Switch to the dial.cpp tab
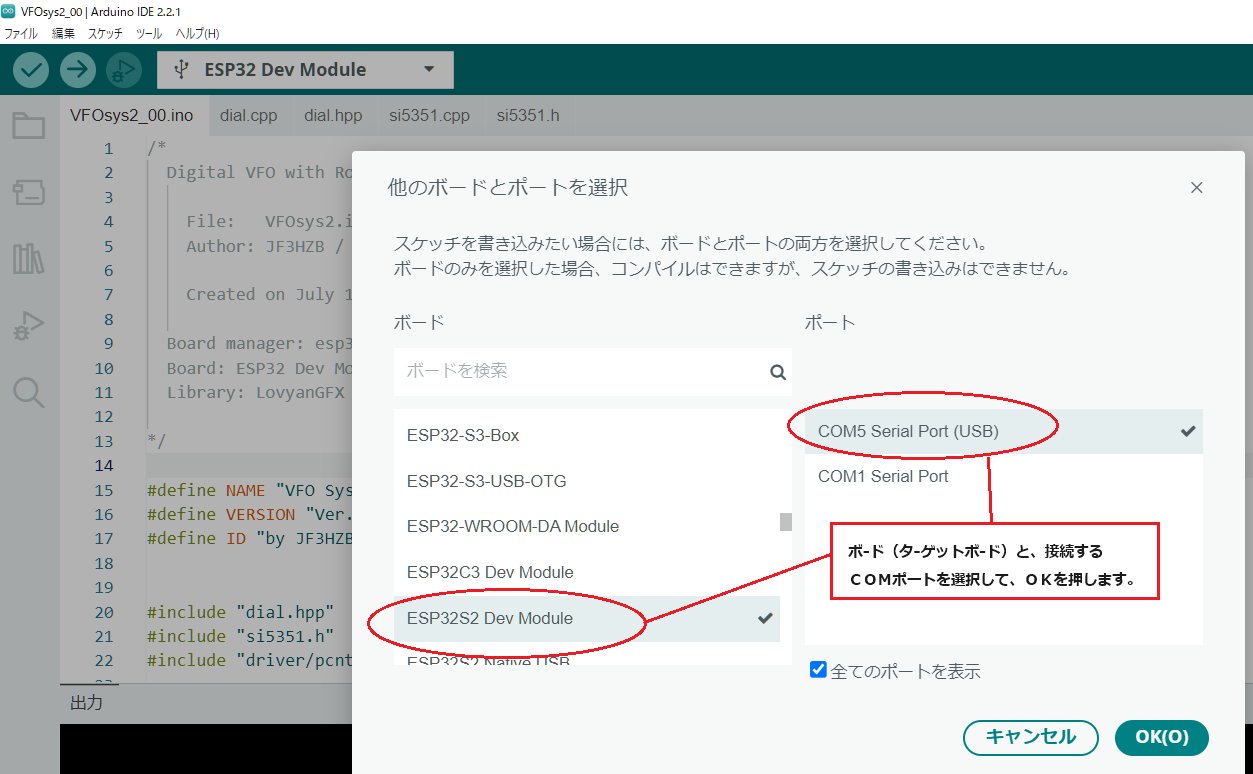 (x=249, y=116)
